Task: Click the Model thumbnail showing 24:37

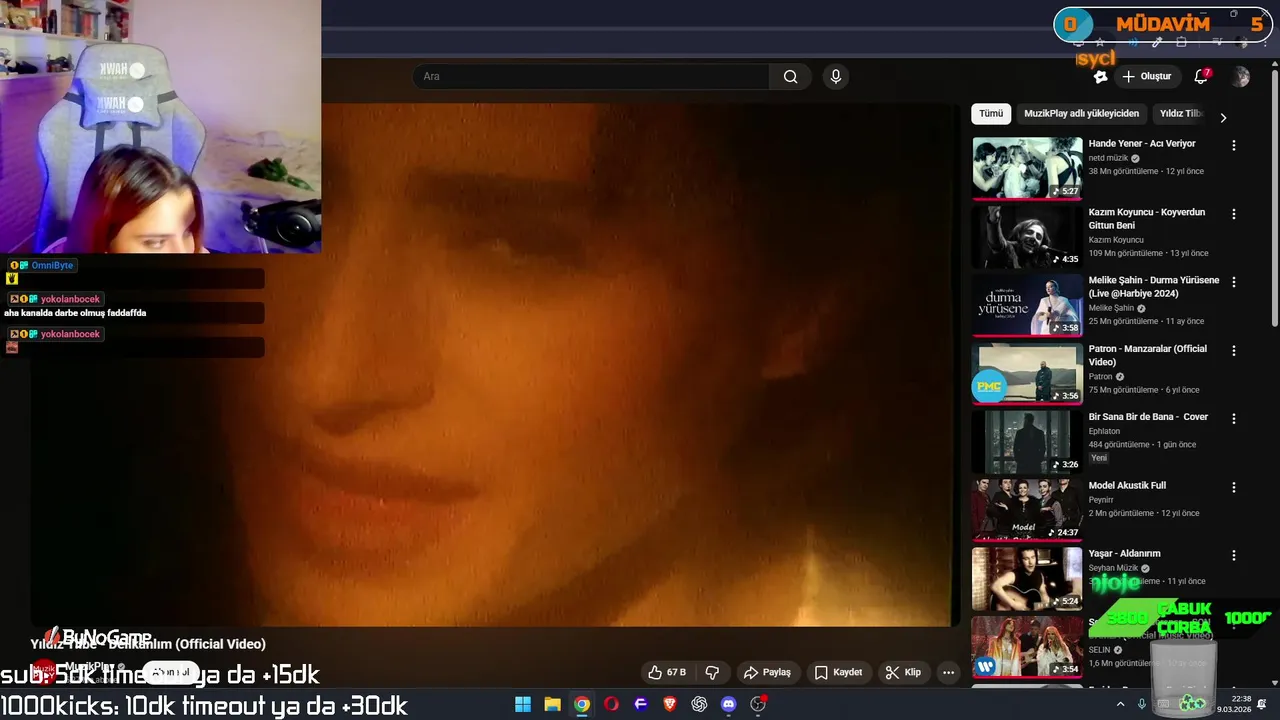Action: pyautogui.click(x=1027, y=510)
